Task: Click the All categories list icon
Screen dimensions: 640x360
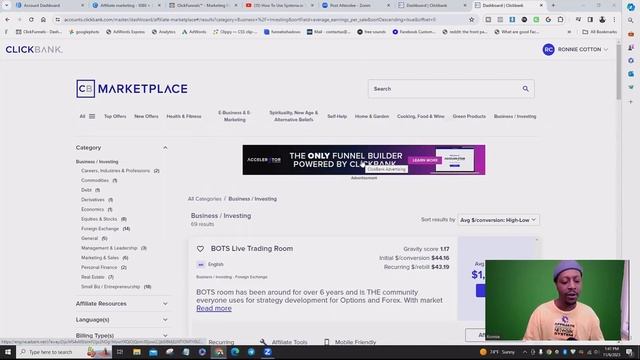Action: click(x=92, y=116)
